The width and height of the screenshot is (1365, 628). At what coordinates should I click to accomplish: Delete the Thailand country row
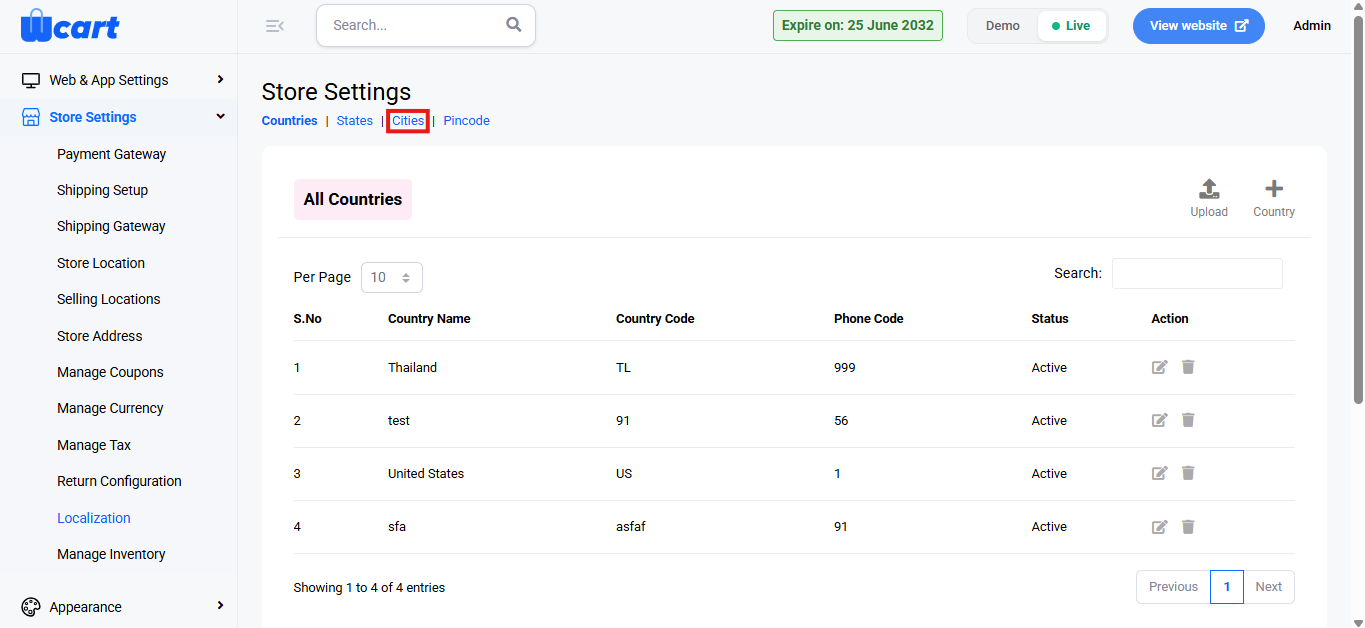[1188, 367]
